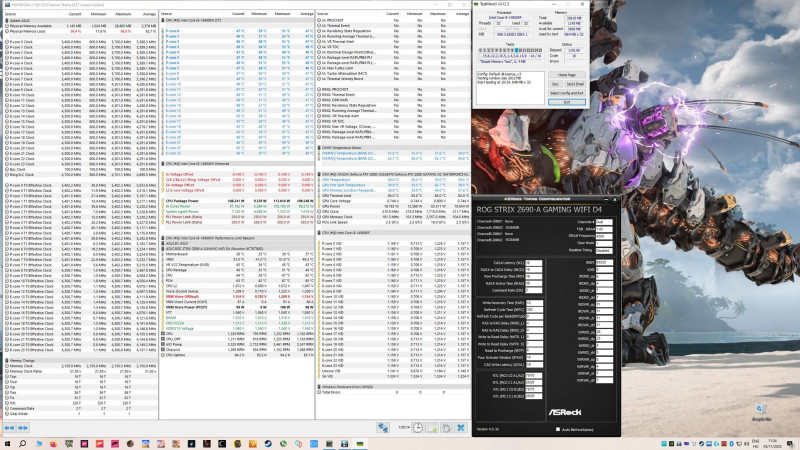Enable Auto Refresh checkbox in ASRock Timing Configurator
The image size is (800, 450).
point(558,430)
